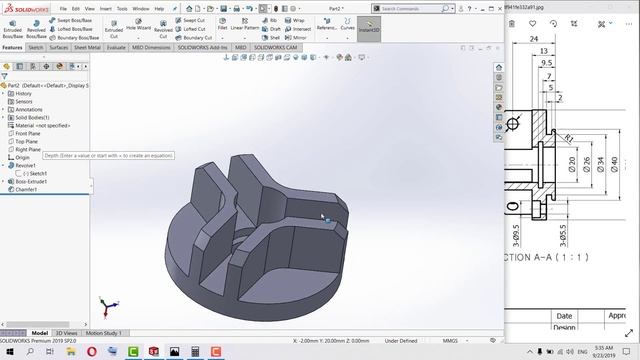Open the View menu
Image resolution: width=640 pixels, height=360 pixels.
[90, 9]
